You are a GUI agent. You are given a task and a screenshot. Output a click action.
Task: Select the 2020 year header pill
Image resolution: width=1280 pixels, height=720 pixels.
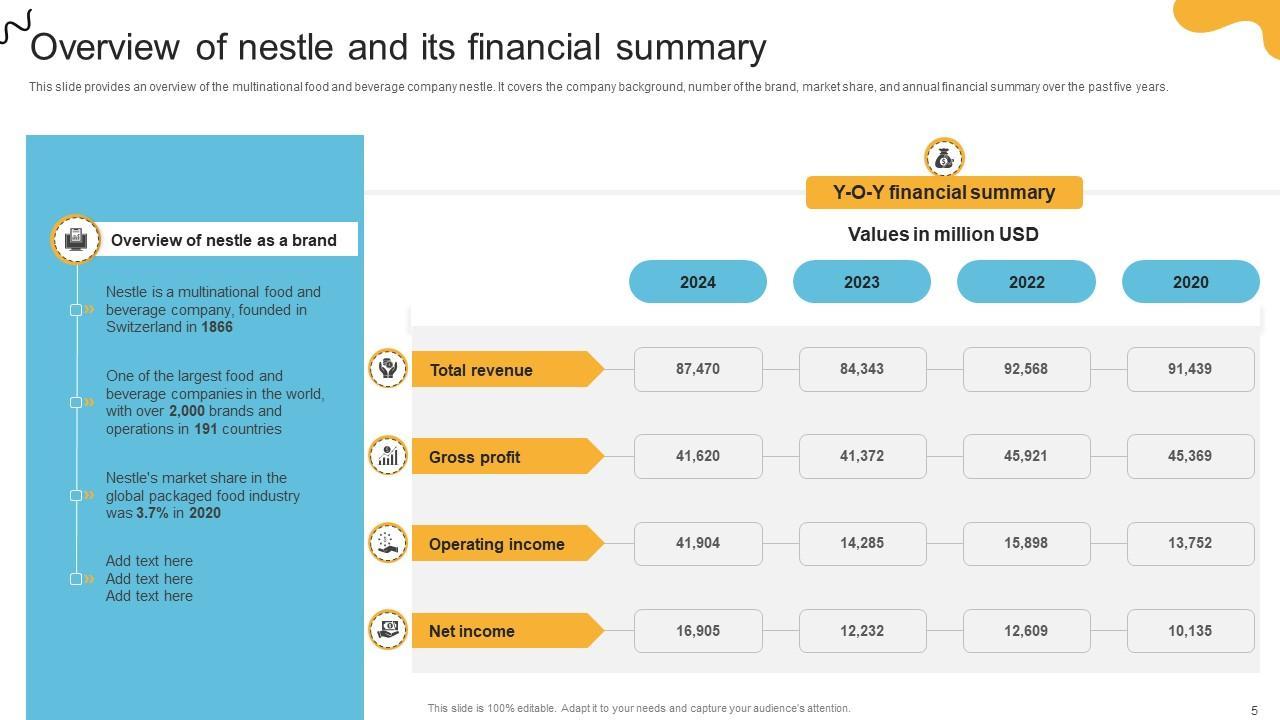click(1190, 282)
